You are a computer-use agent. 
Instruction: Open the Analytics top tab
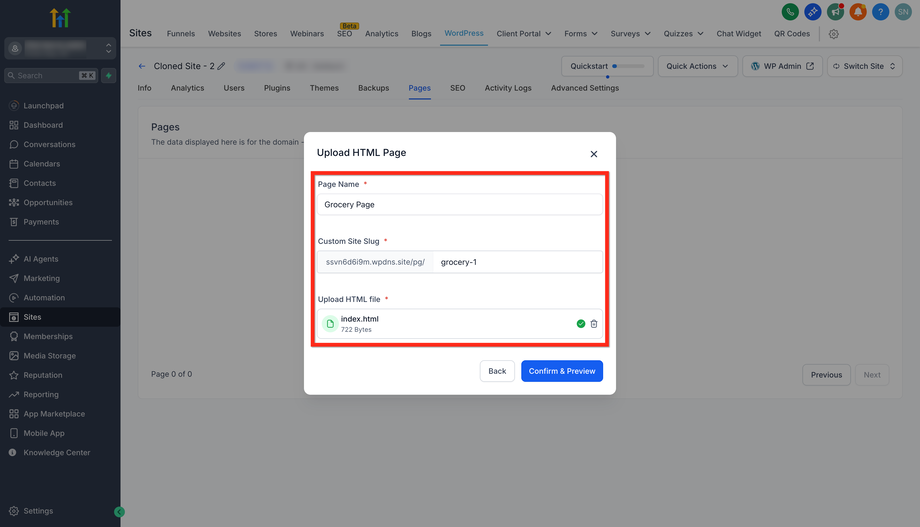(381, 34)
